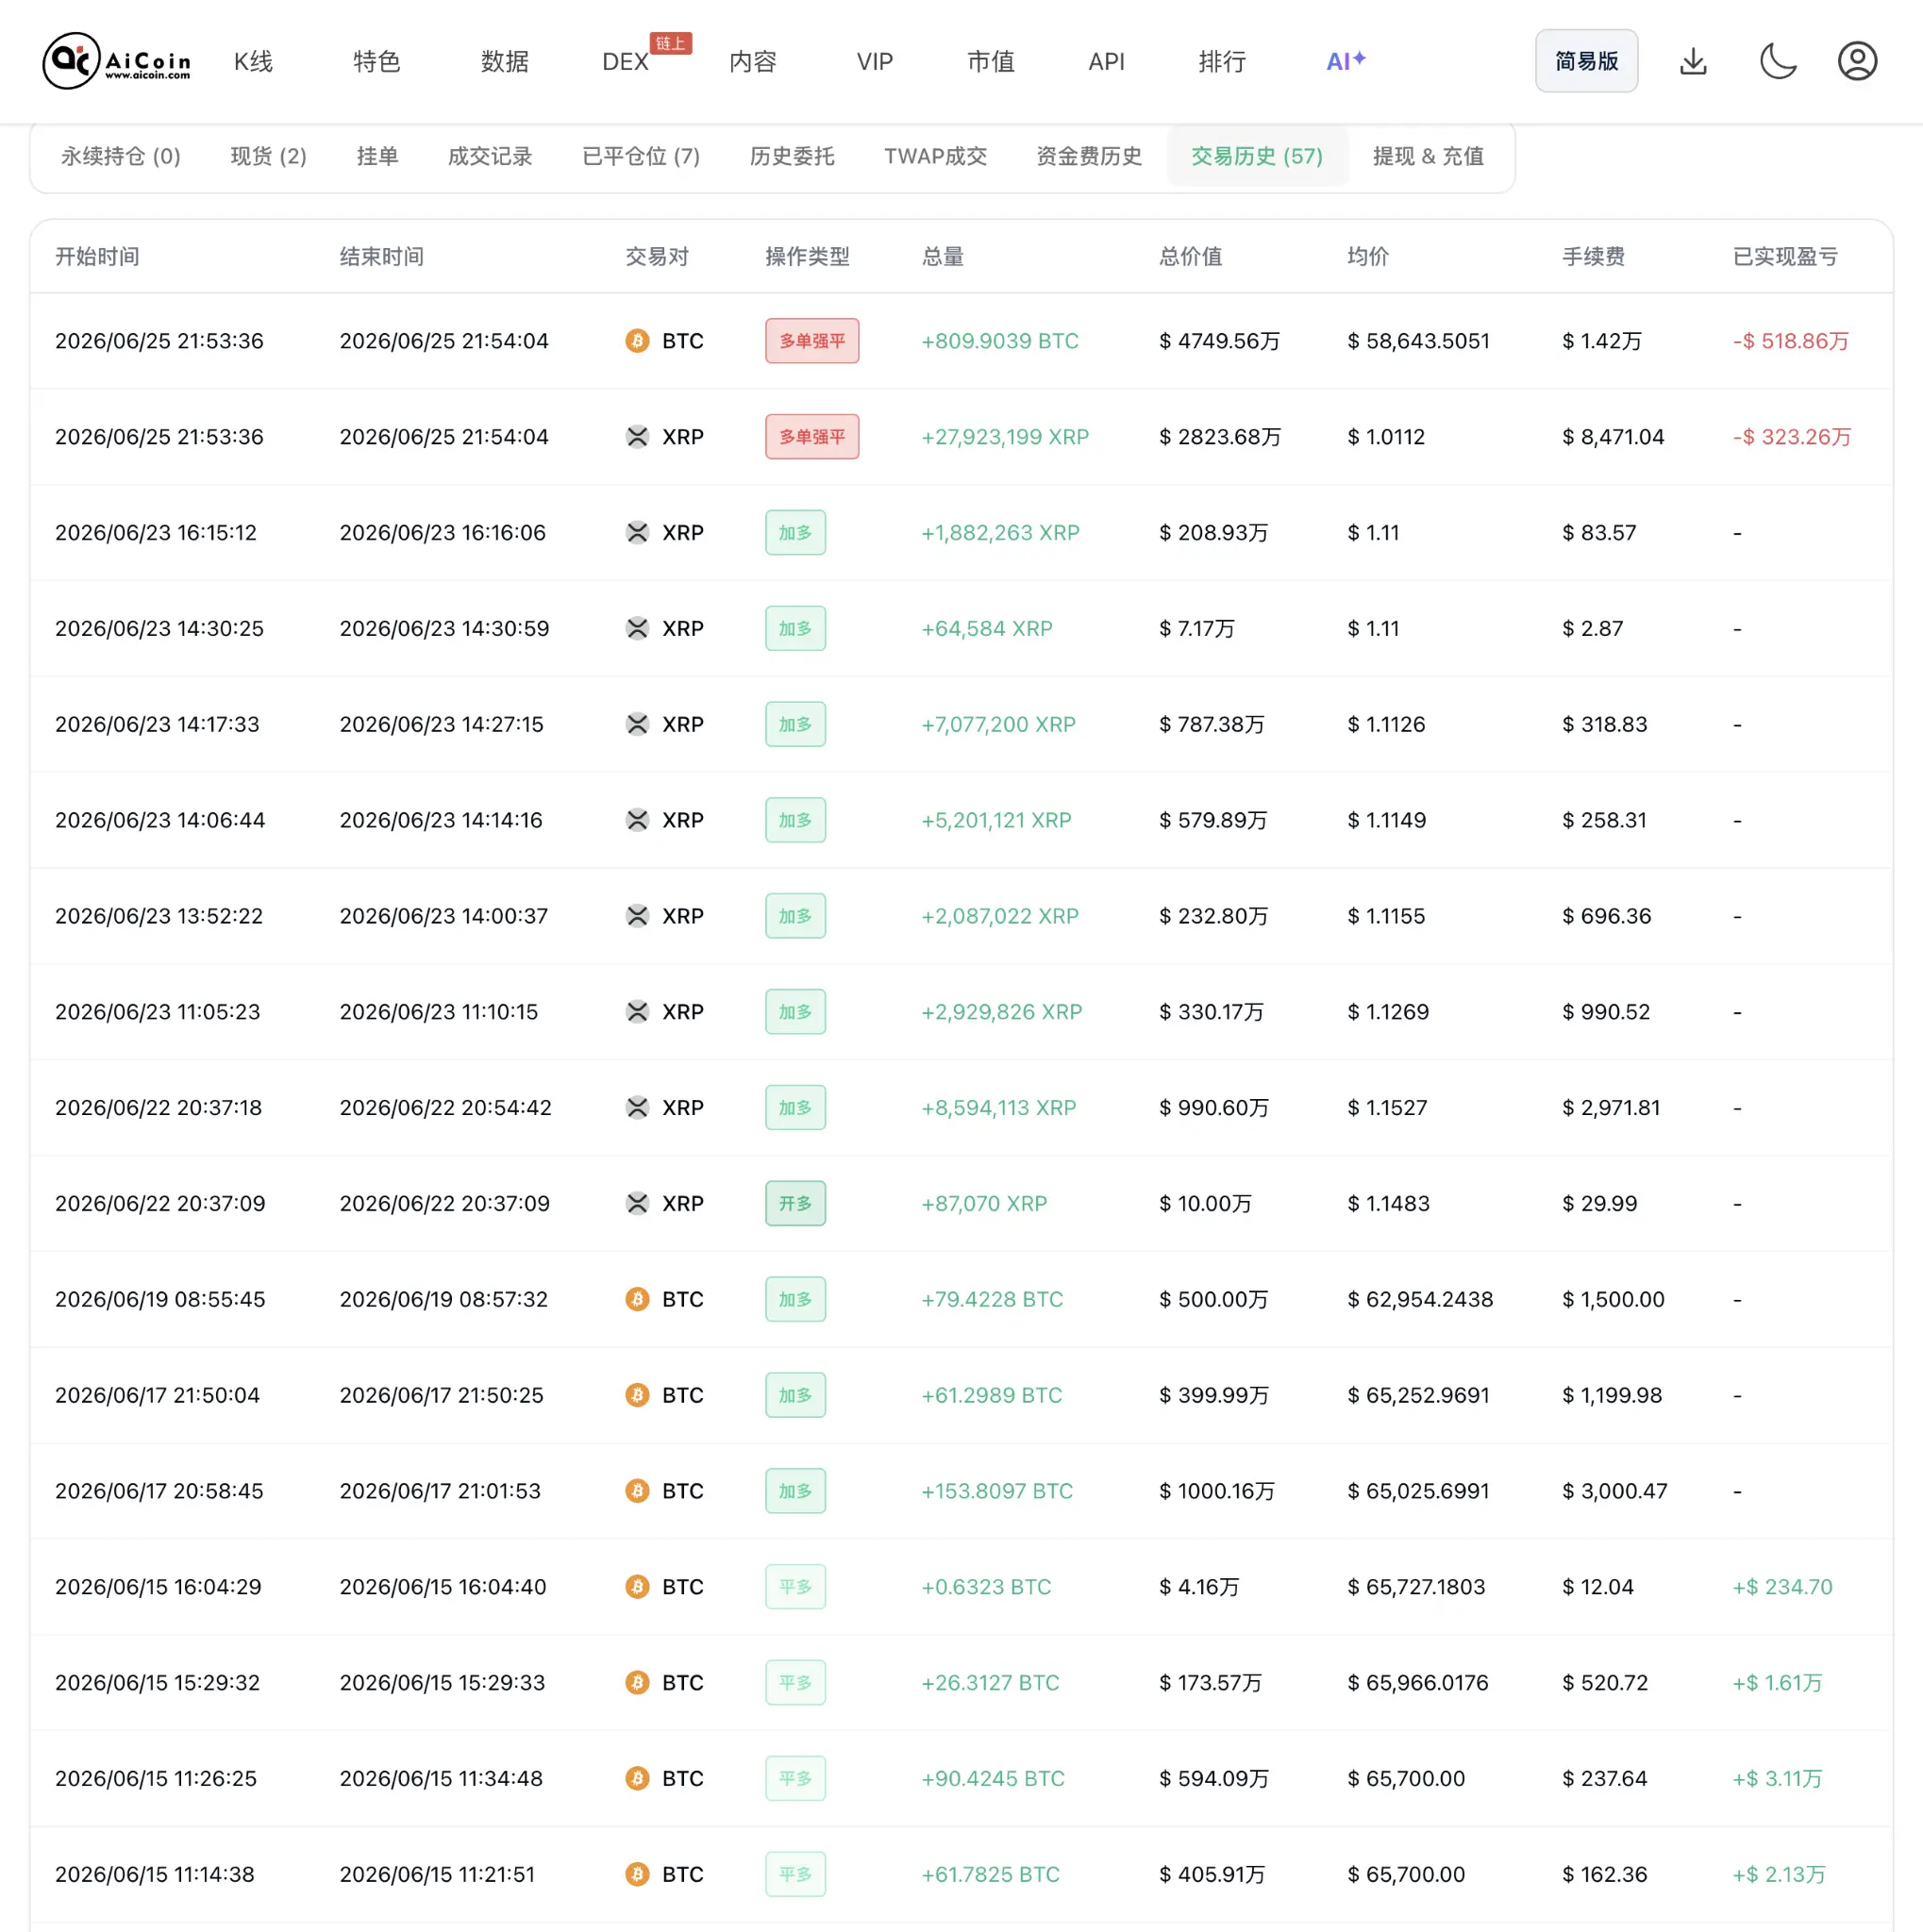Click BTC icon in 26.3127 BTC row
The height and width of the screenshot is (1932, 1923).
coord(637,1683)
